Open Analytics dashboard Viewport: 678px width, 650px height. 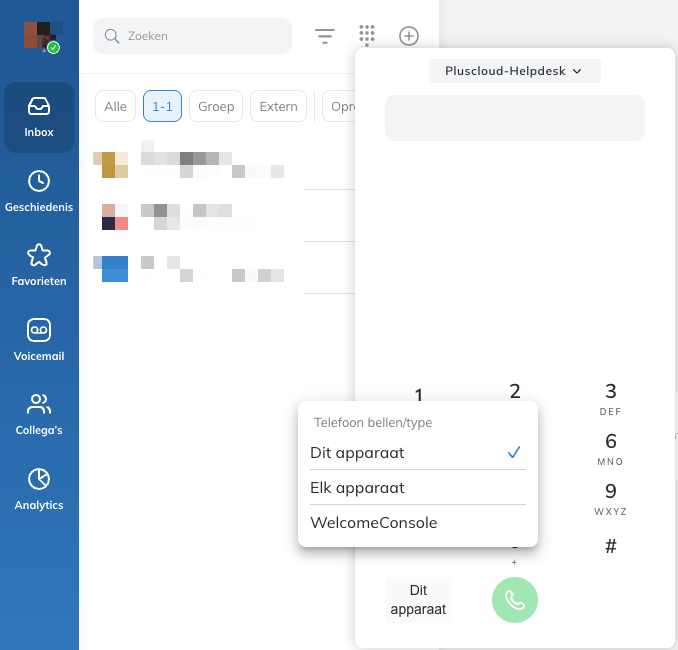tap(39, 489)
